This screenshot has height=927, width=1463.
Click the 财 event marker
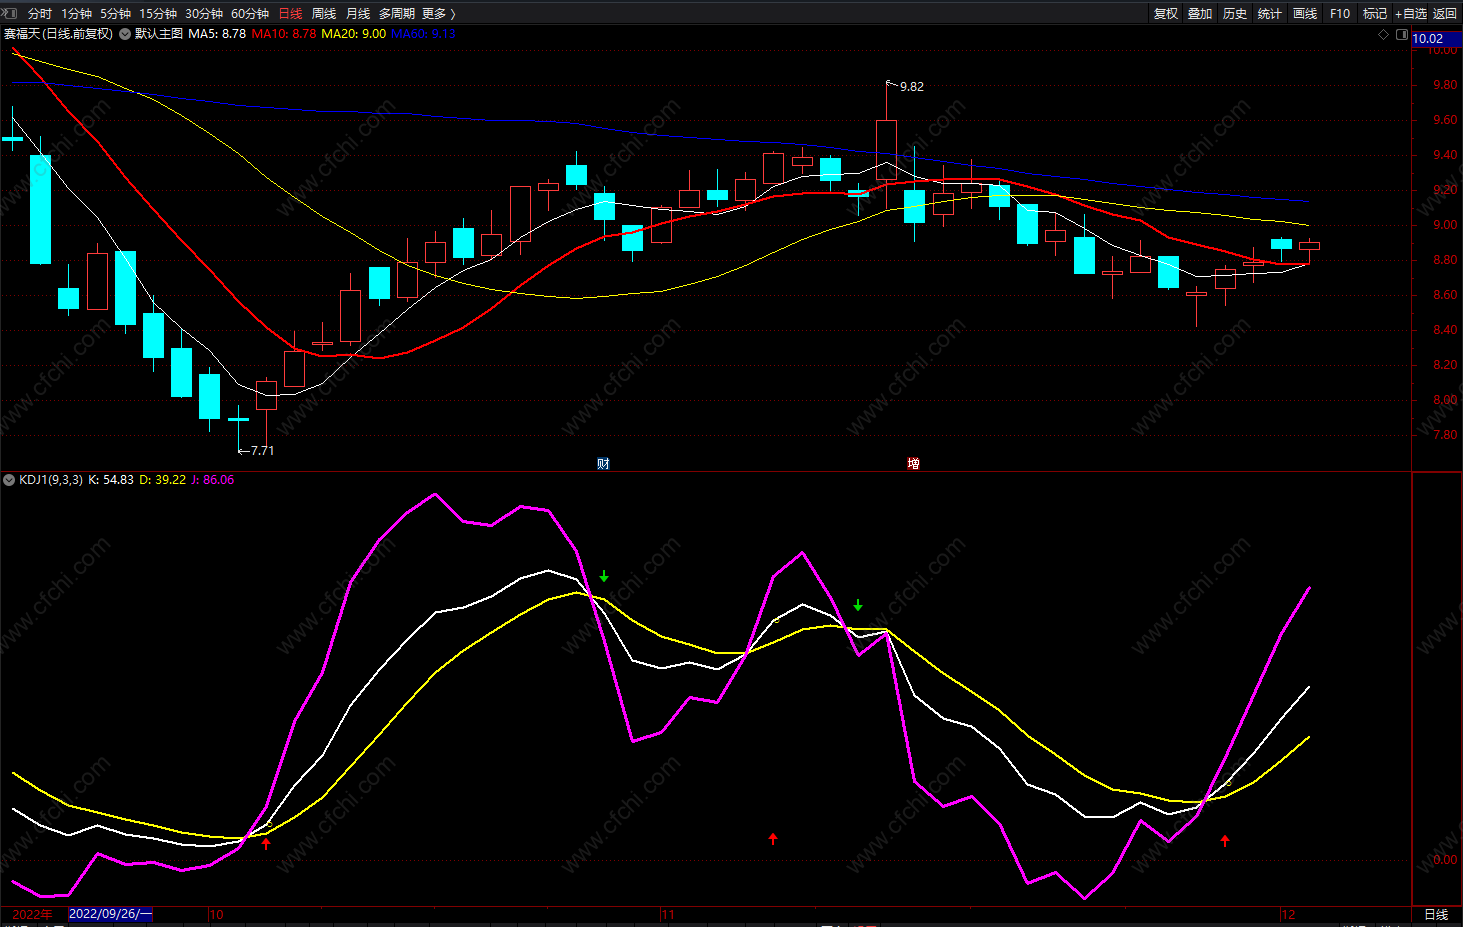tap(603, 463)
